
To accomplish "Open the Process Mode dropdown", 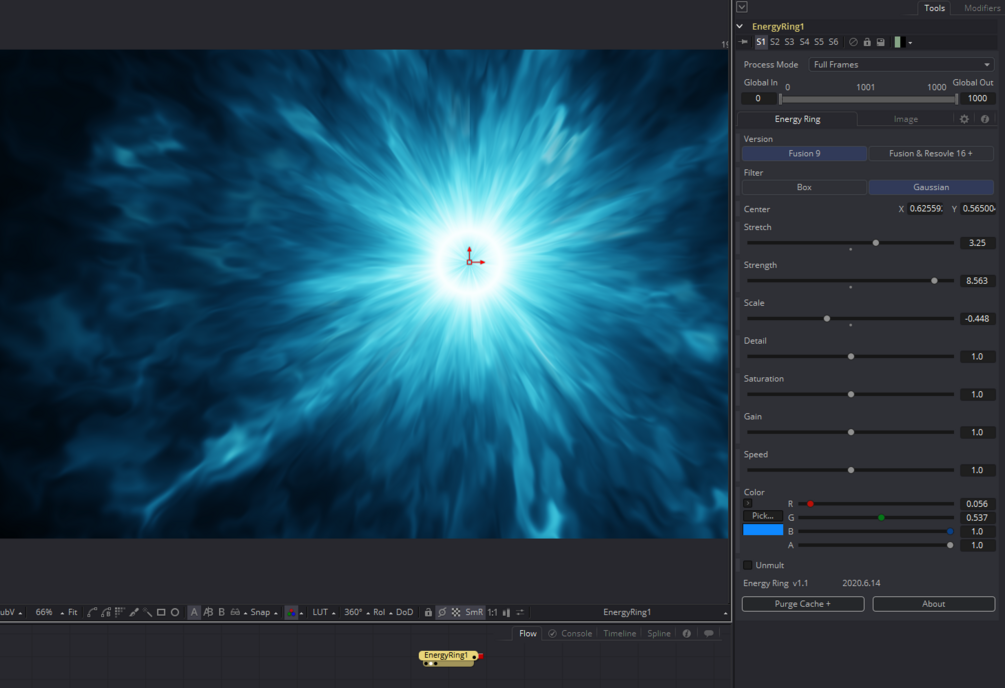I will (901, 65).
